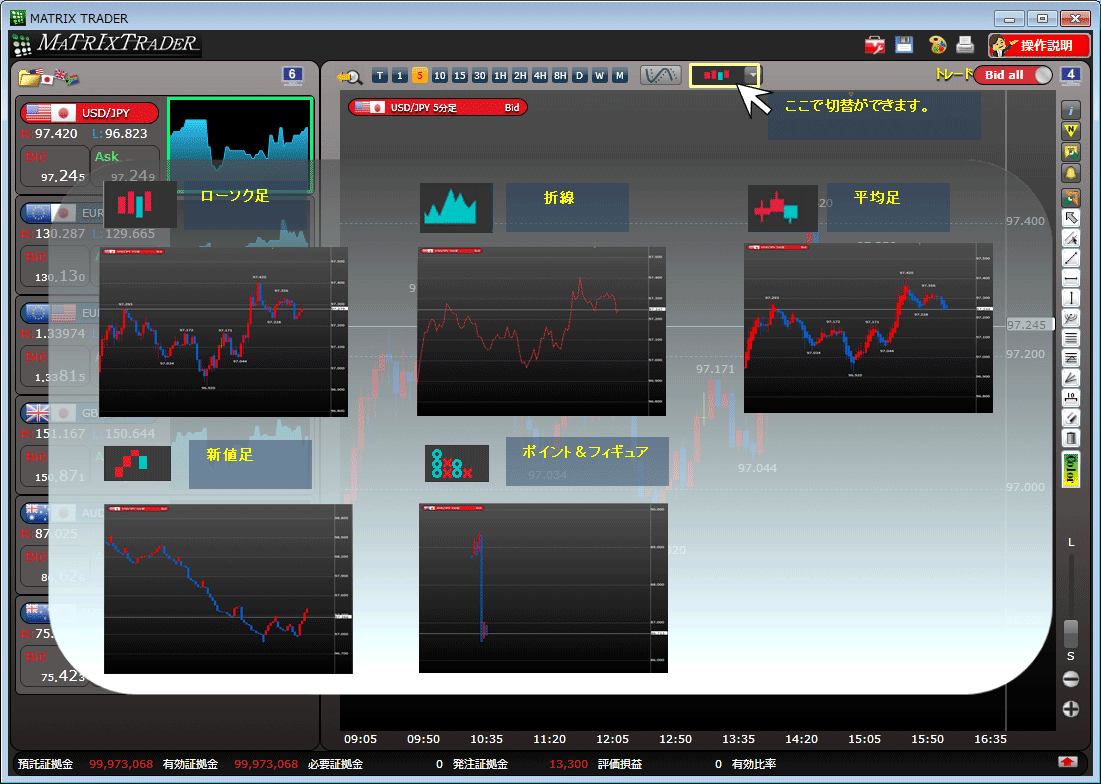Click the magnifier back-arrow icon

tap(350, 77)
